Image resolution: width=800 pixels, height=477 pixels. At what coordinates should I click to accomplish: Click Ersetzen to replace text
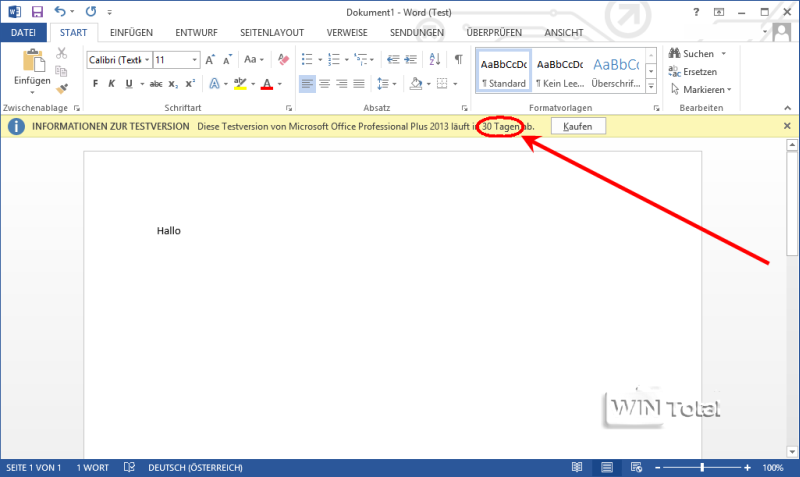[693, 71]
